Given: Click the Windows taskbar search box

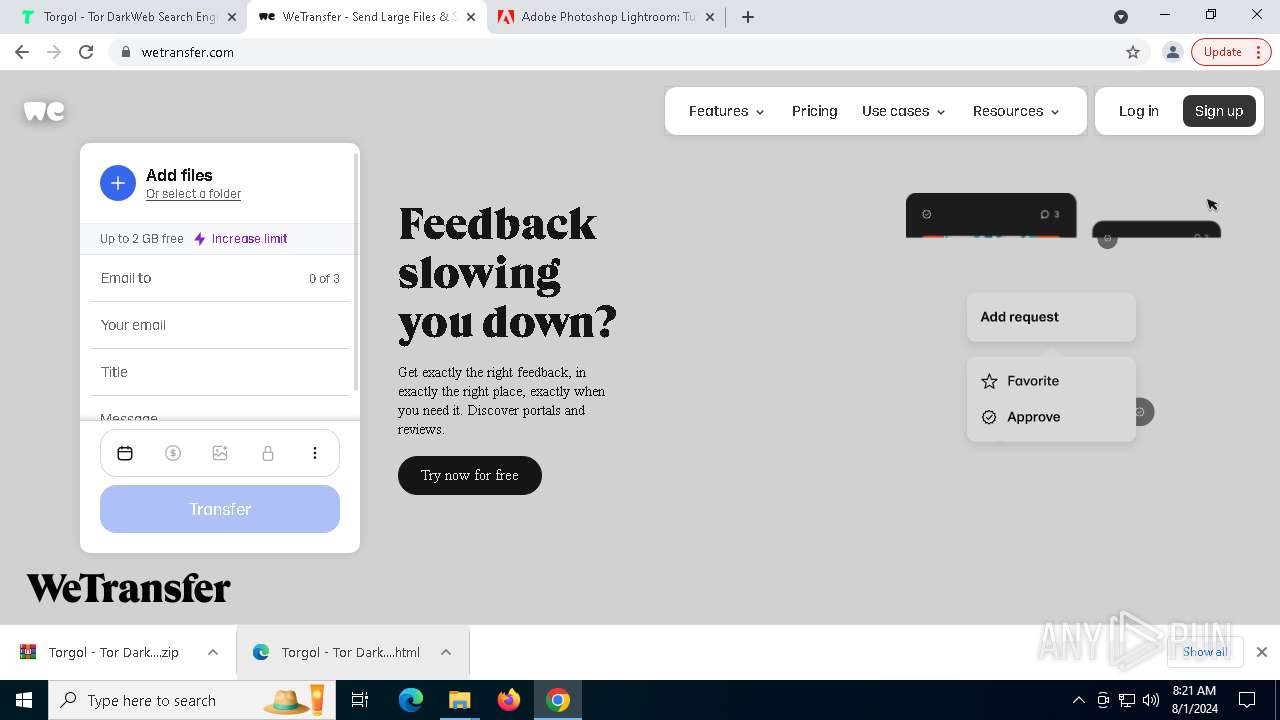Looking at the screenshot, I should [190, 700].
